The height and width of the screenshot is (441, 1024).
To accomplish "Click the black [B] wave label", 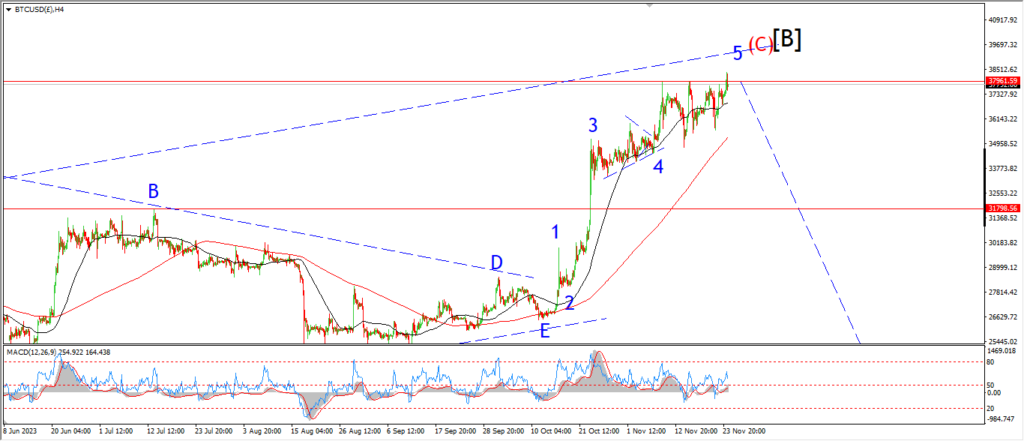I will point(788,39).
